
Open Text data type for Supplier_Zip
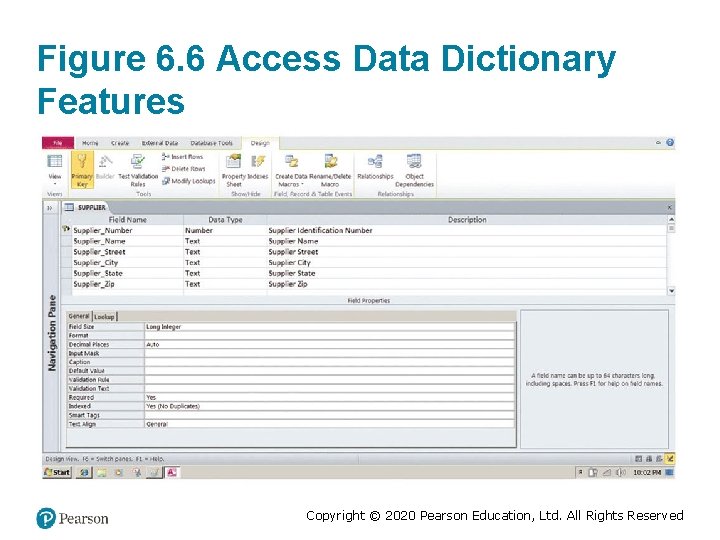(x=225, y=284)
